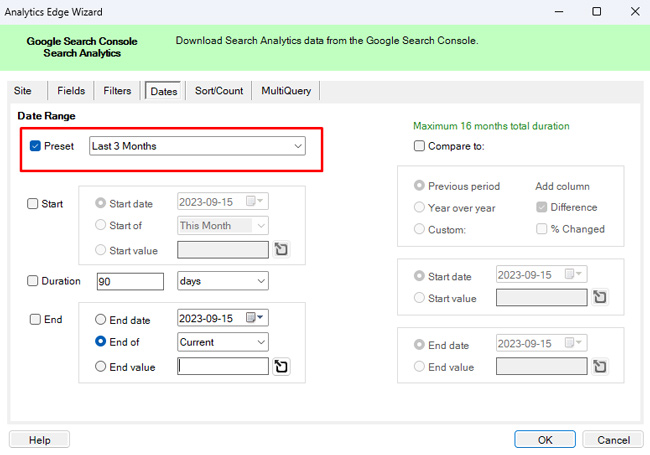This screenshot has width=650, height=455.
Task: Enable the Compare to checkbox
Action: point(420,146)
